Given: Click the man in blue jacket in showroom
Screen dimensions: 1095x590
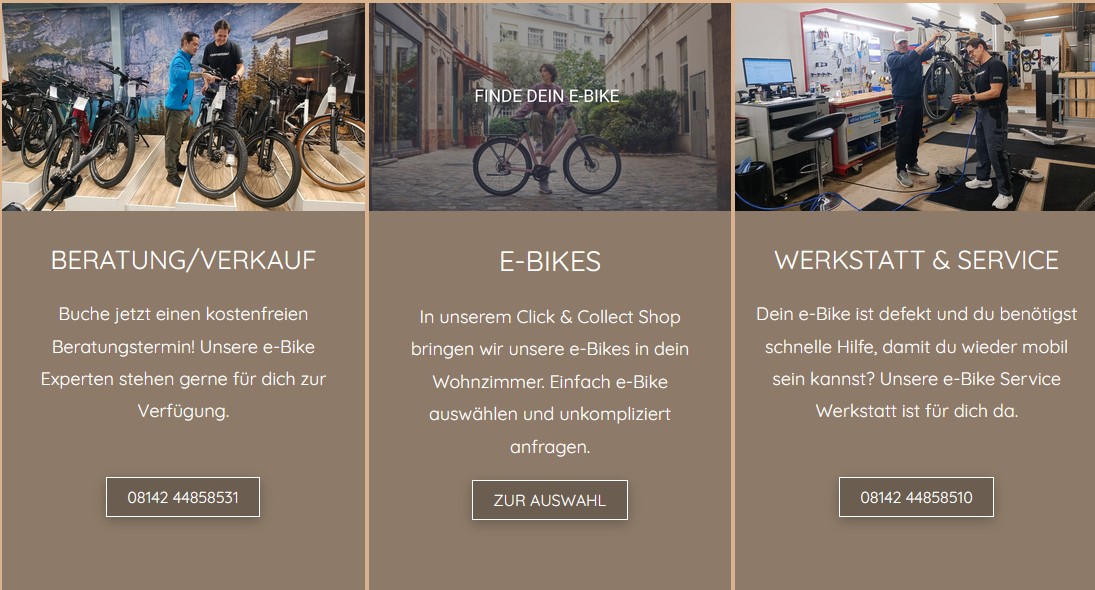Looking at the screenshot, I should [x=181, y=105].
